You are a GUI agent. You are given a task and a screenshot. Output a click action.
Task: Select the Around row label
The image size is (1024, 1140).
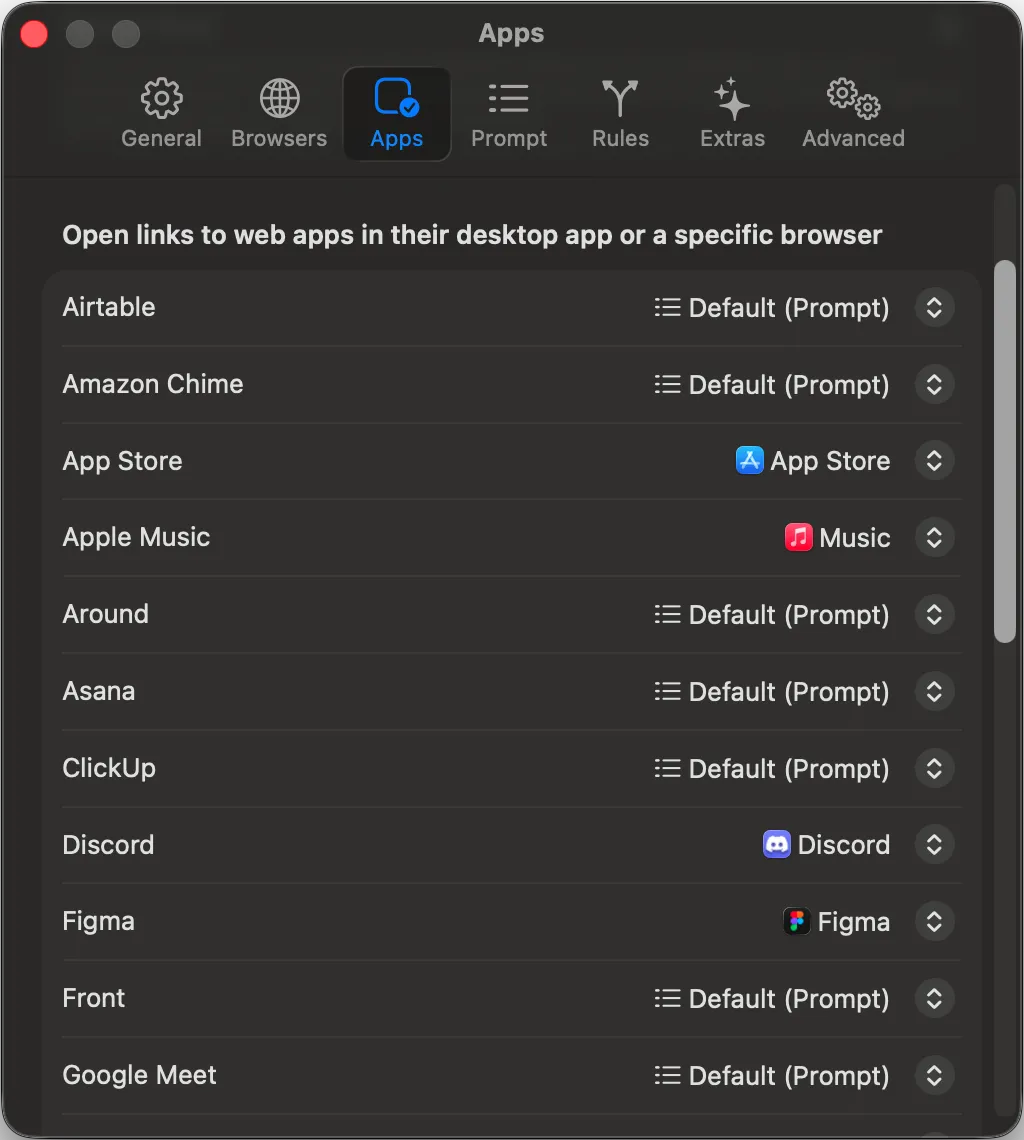click(105, 614)
